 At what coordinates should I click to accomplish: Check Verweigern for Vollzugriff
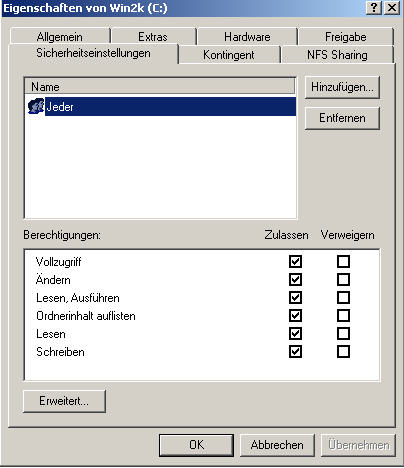point(343,262)
